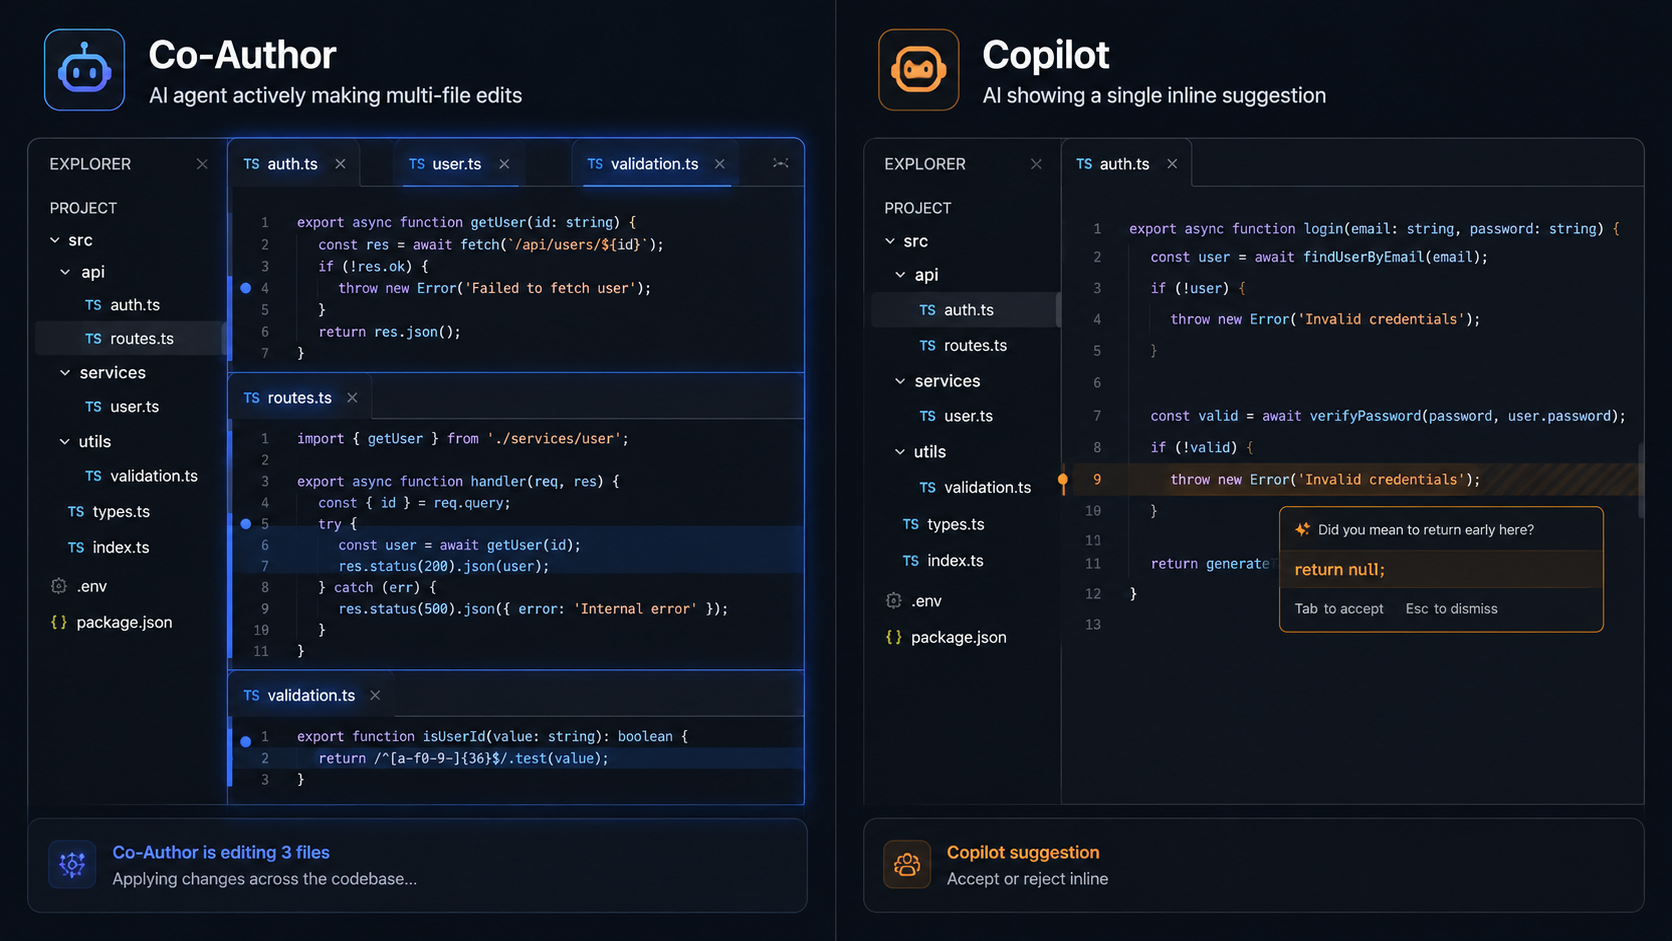Viewport: 1672px width, 941px height.
Task: Close the auth.ts tab in Co-Author
Action: 340,164
